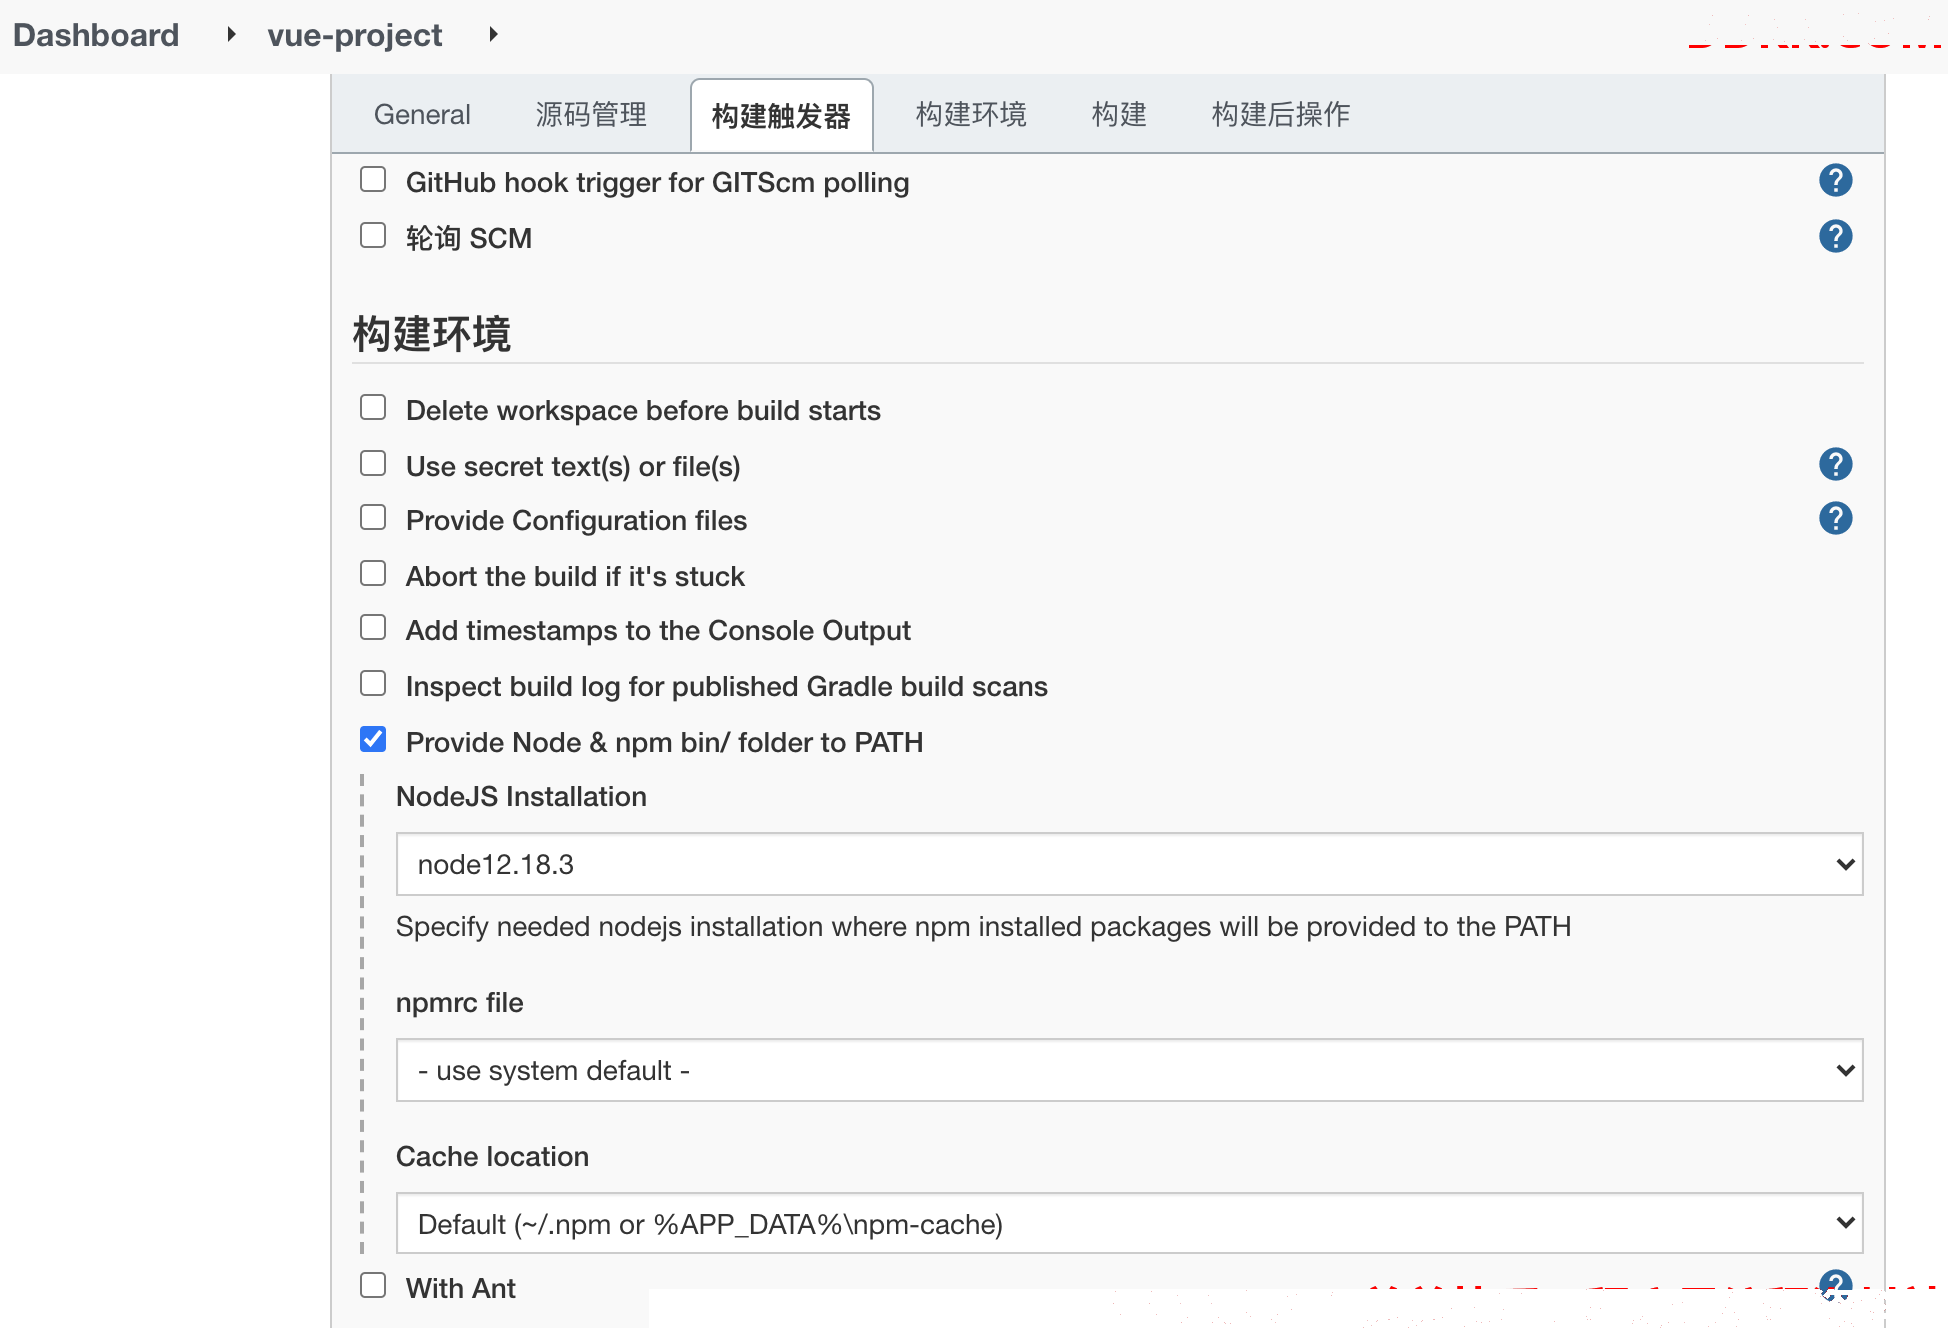Open npmrc file dropdown showing use system default

pyautogui.click(x=1129, y=1071)
